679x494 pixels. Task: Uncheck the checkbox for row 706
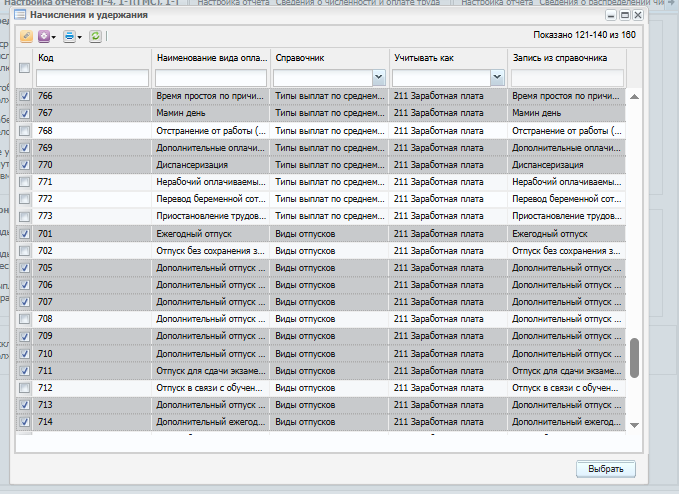(x=25, y=285)
